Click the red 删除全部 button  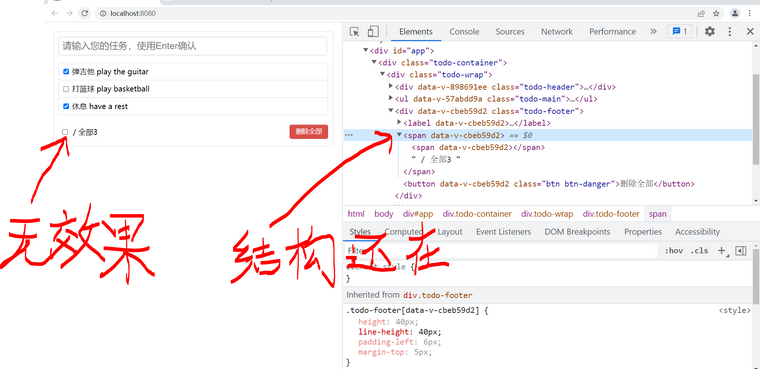(x=309, y=131)
